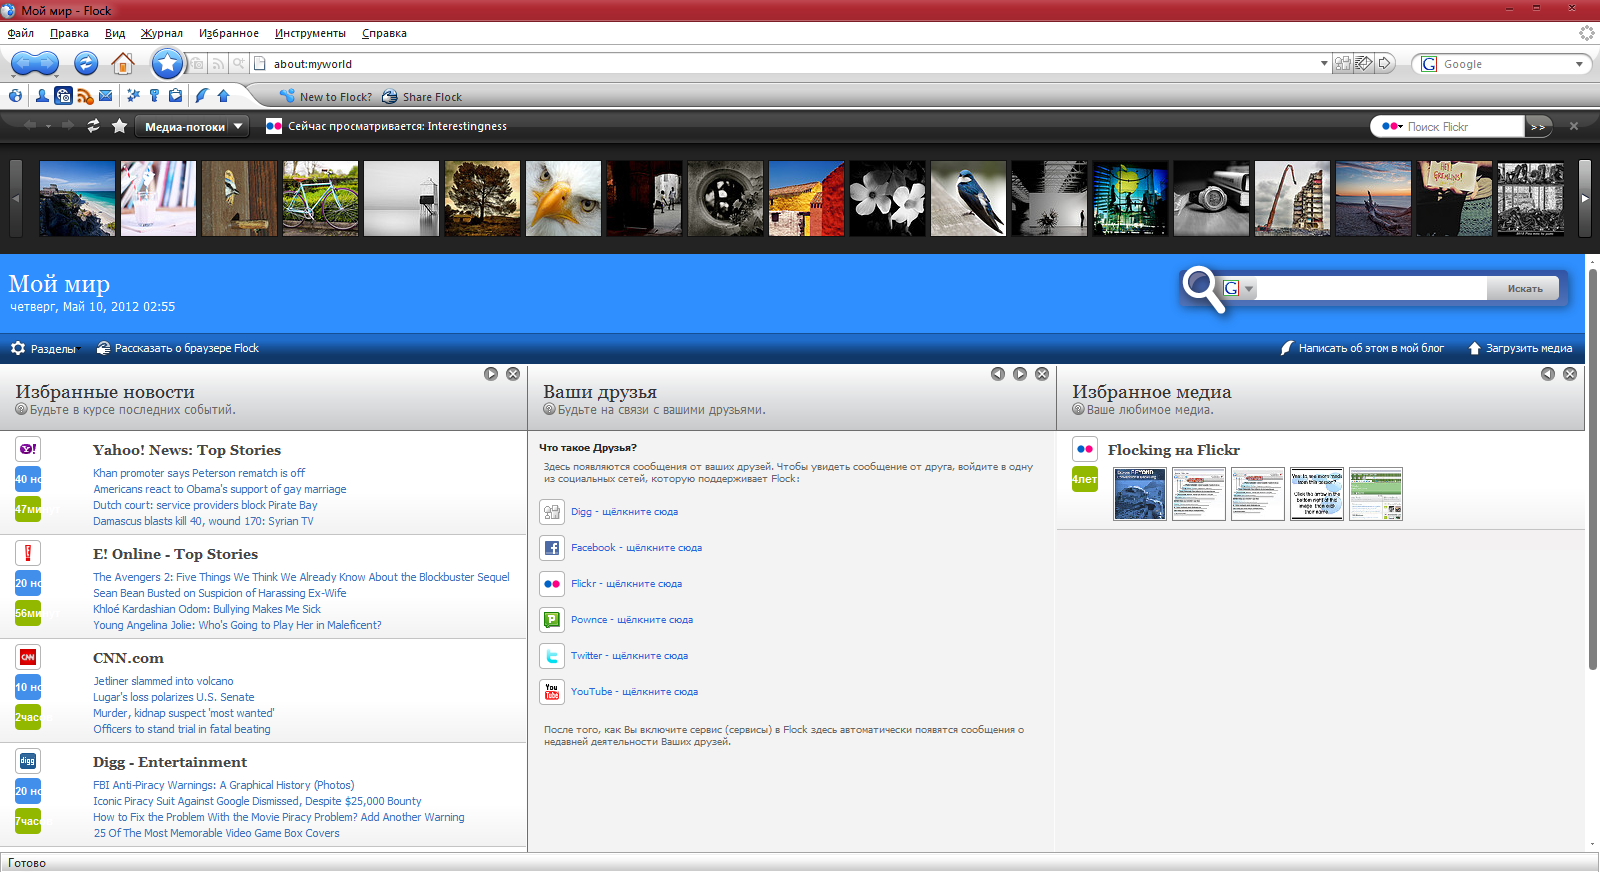The height and width of the screenshot is (872, 1600).
Task: Click the E! Online feed icon
Action: click(x=28, y=553)
